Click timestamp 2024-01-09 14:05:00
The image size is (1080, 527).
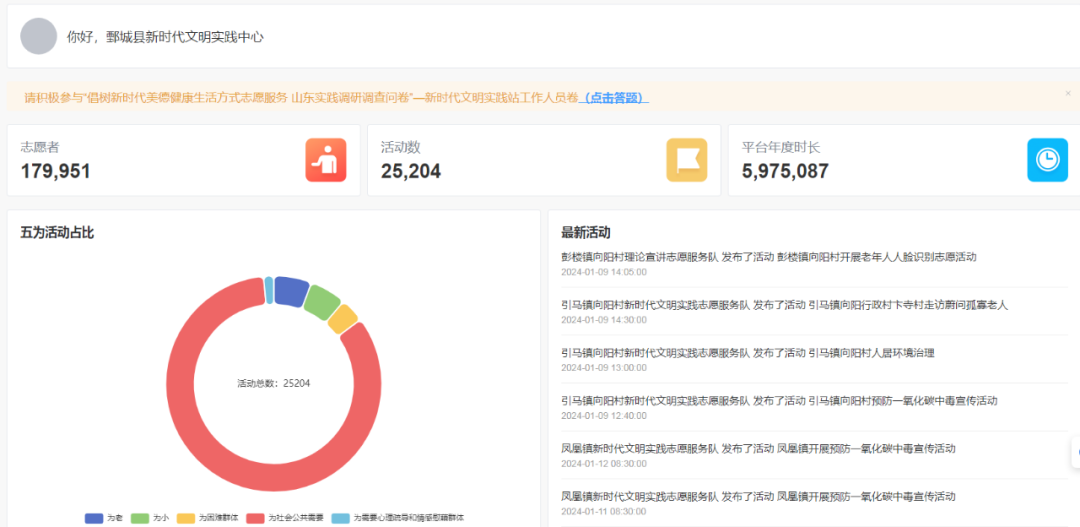[604, 272]
